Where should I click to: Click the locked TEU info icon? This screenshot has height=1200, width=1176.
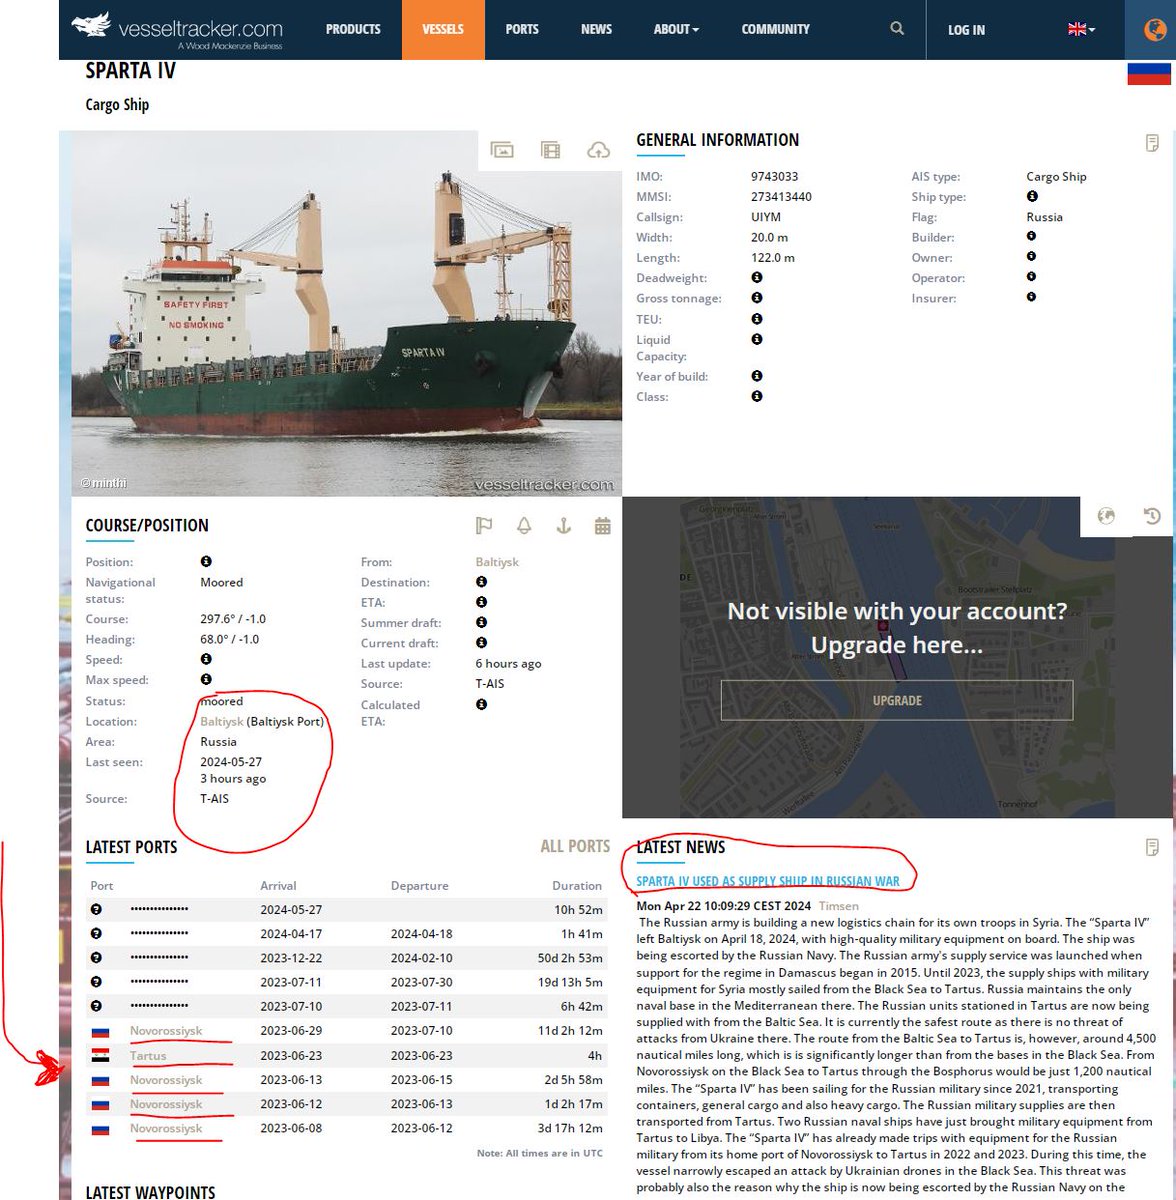click(757, 318)
